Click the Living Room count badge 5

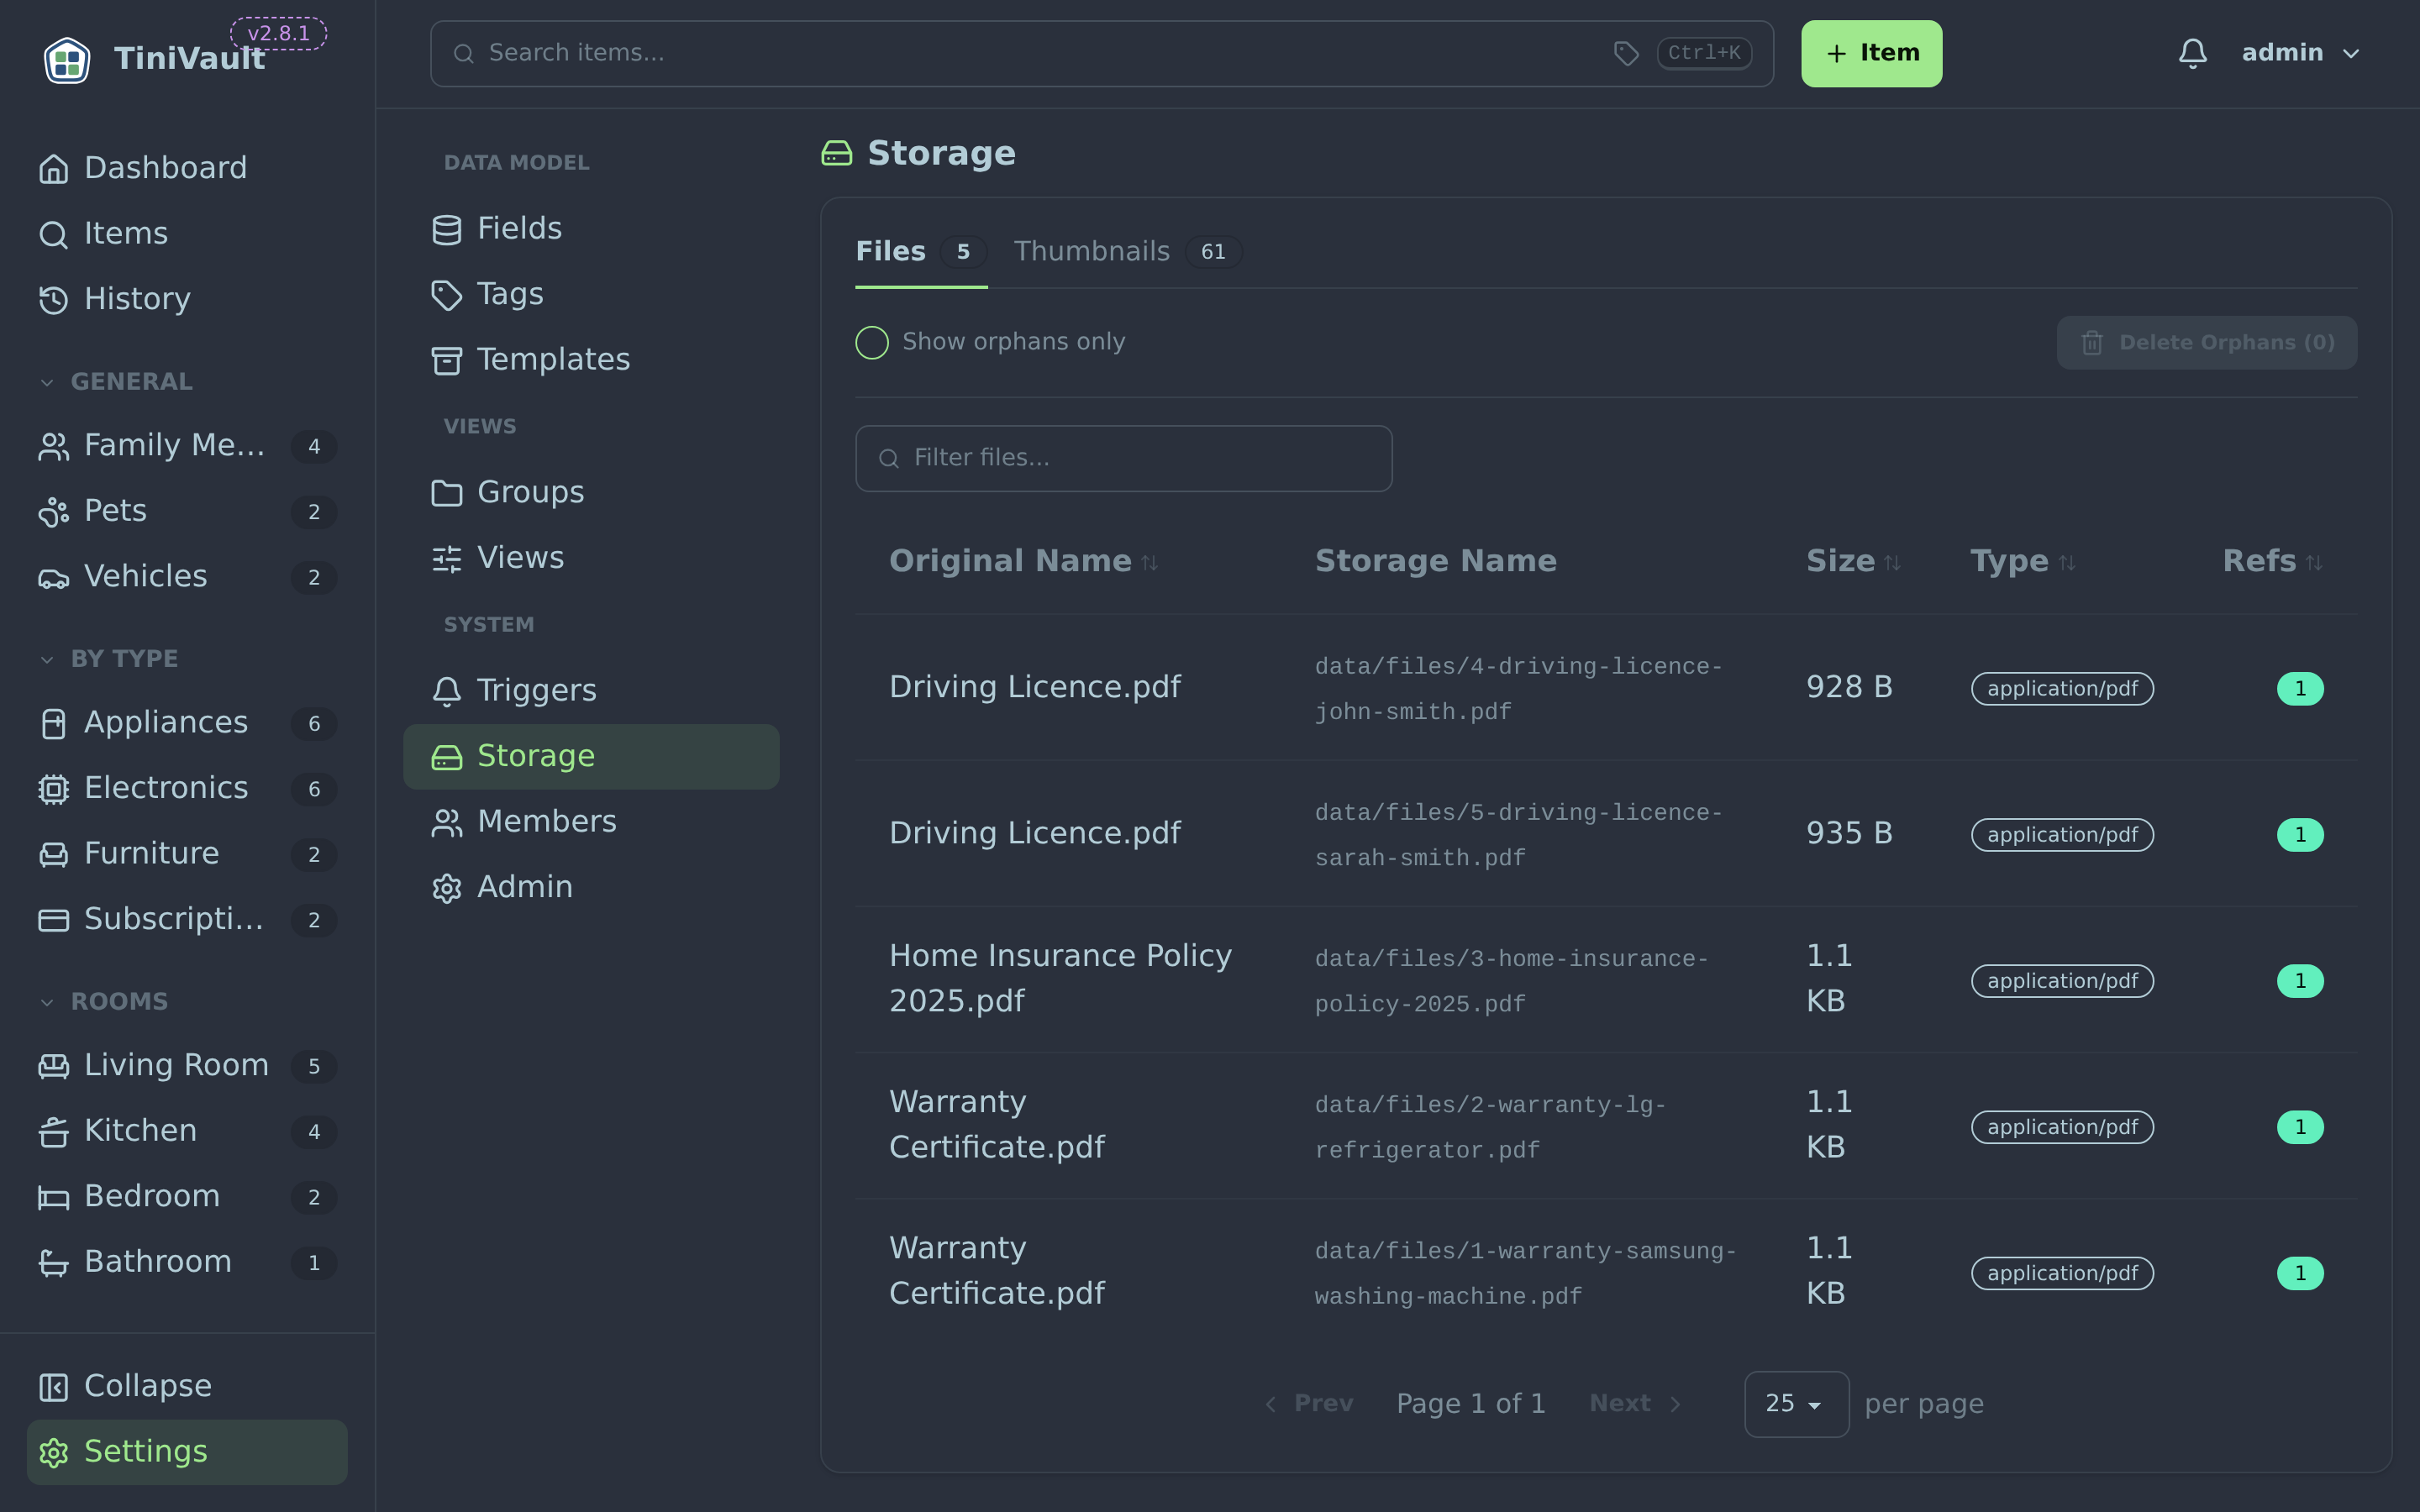pos(314,1067)
